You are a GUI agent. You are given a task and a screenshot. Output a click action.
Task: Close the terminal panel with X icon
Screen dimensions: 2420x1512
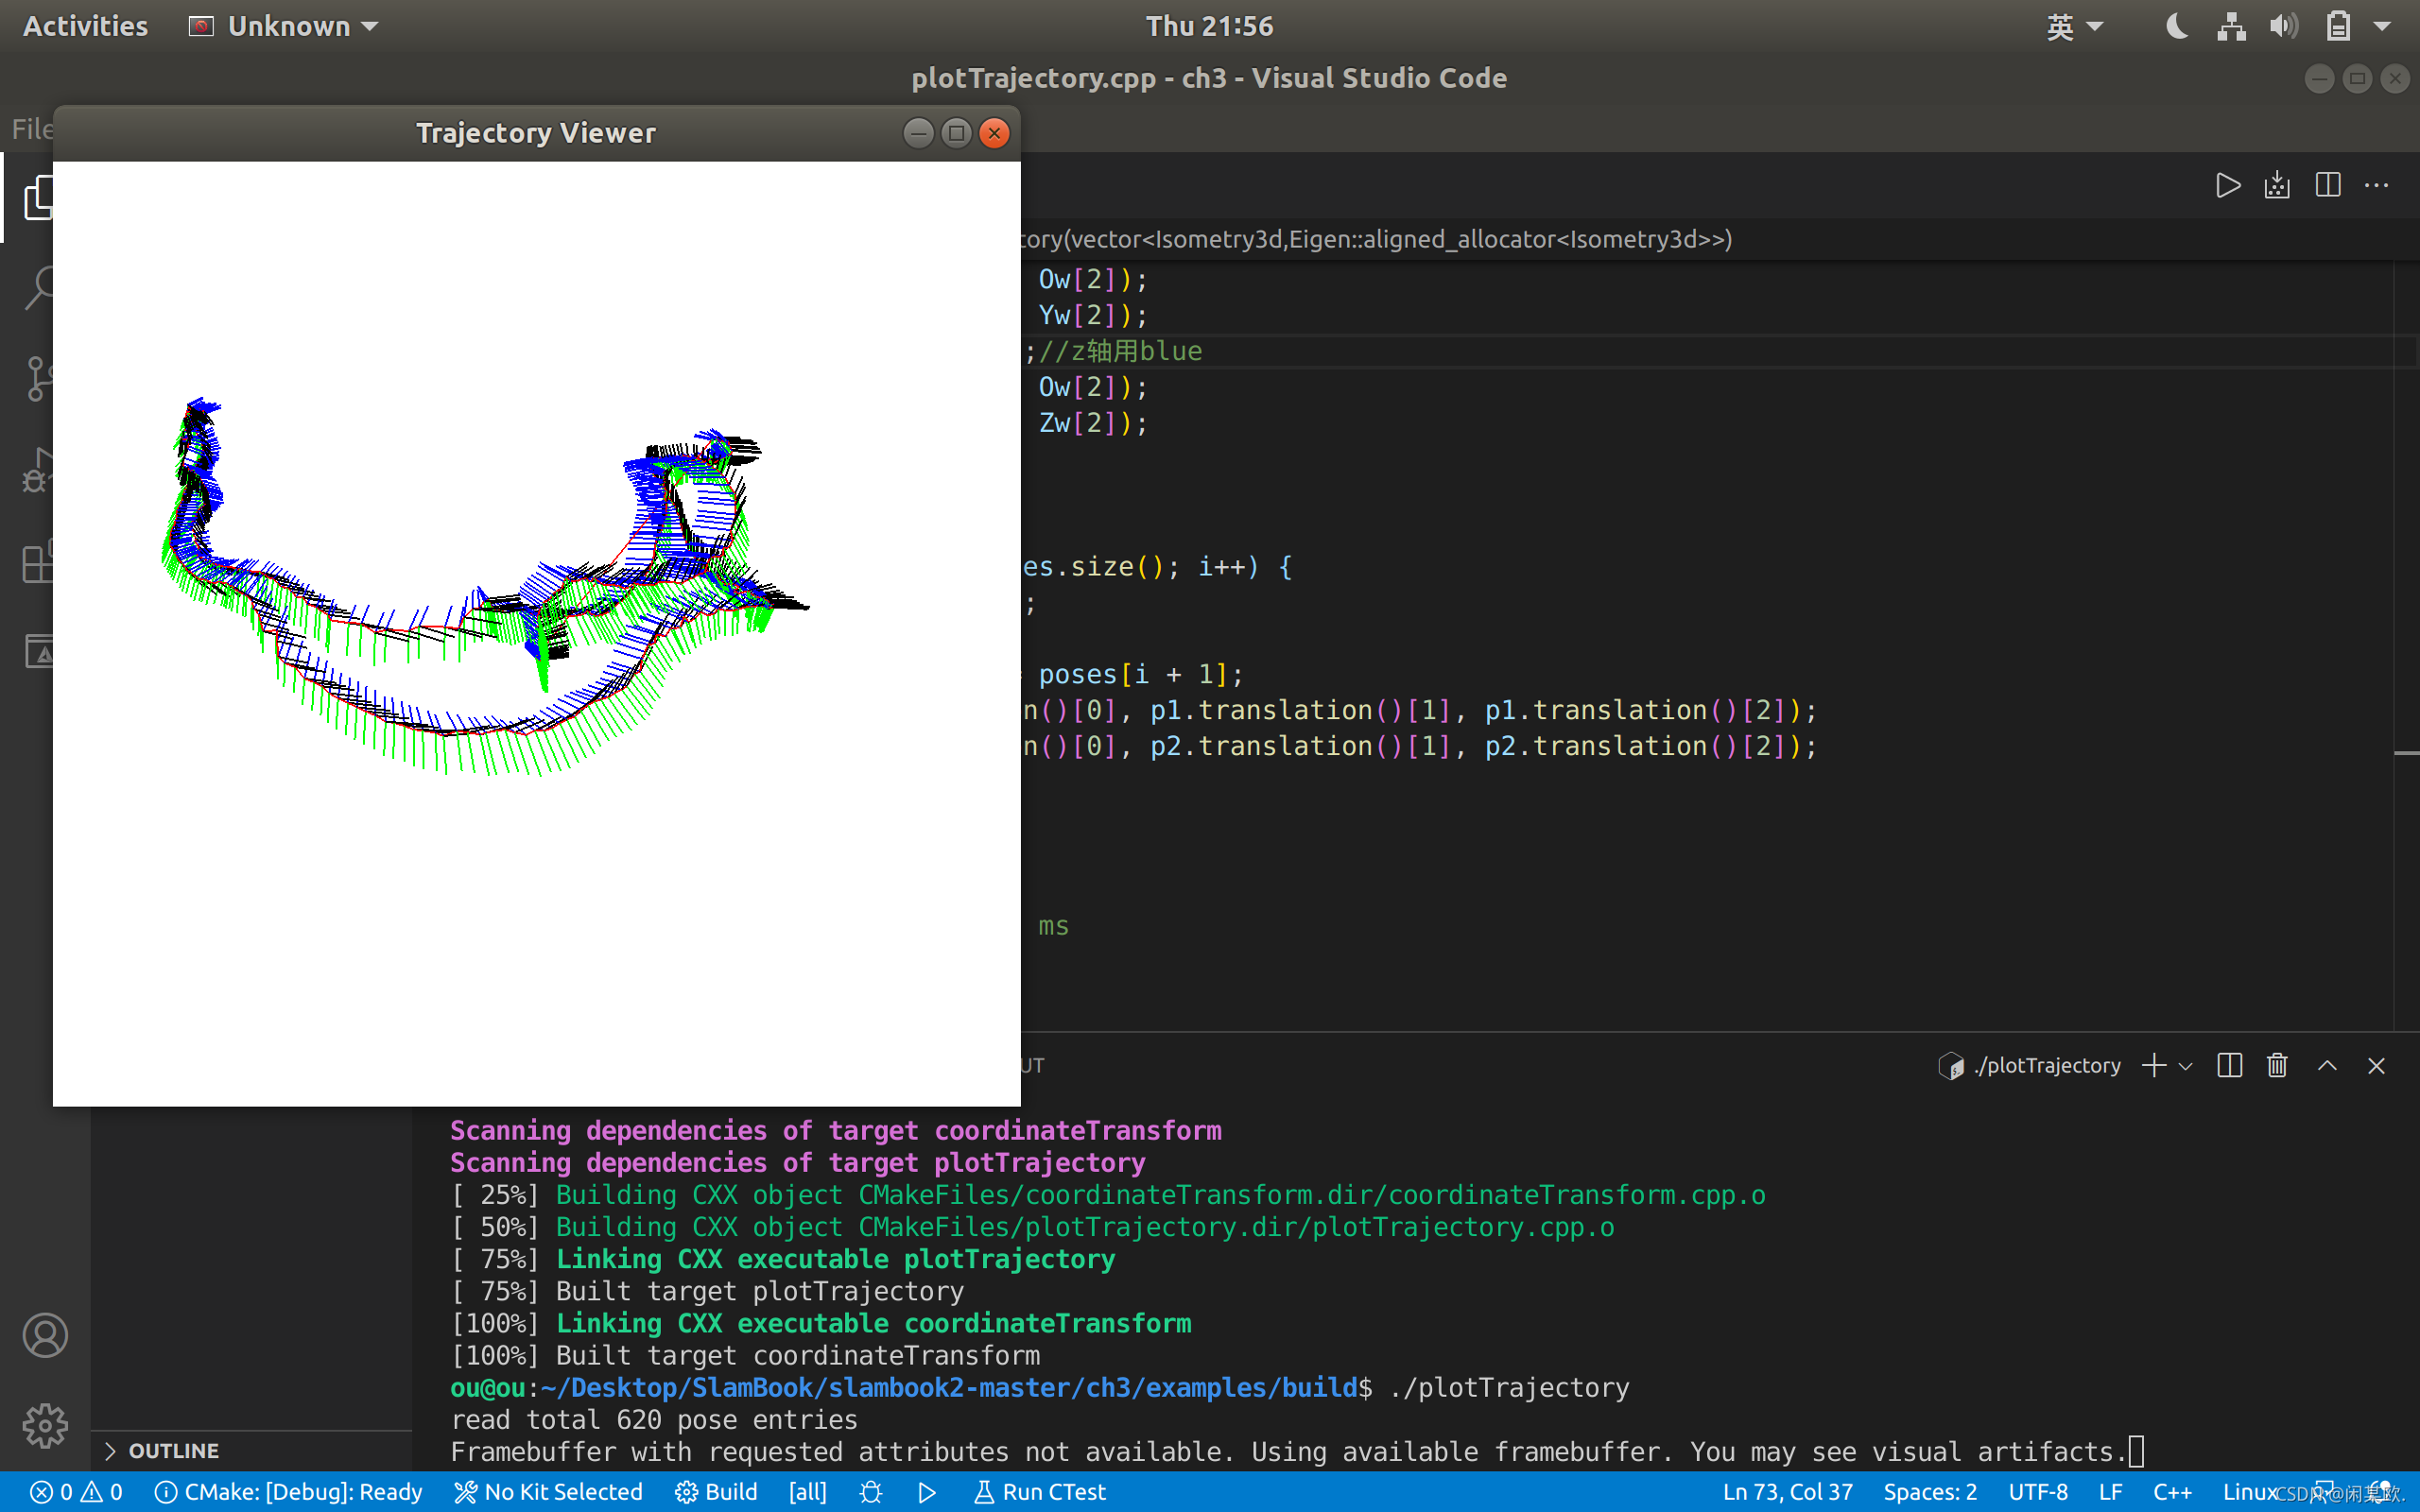coord(2376,1066)
